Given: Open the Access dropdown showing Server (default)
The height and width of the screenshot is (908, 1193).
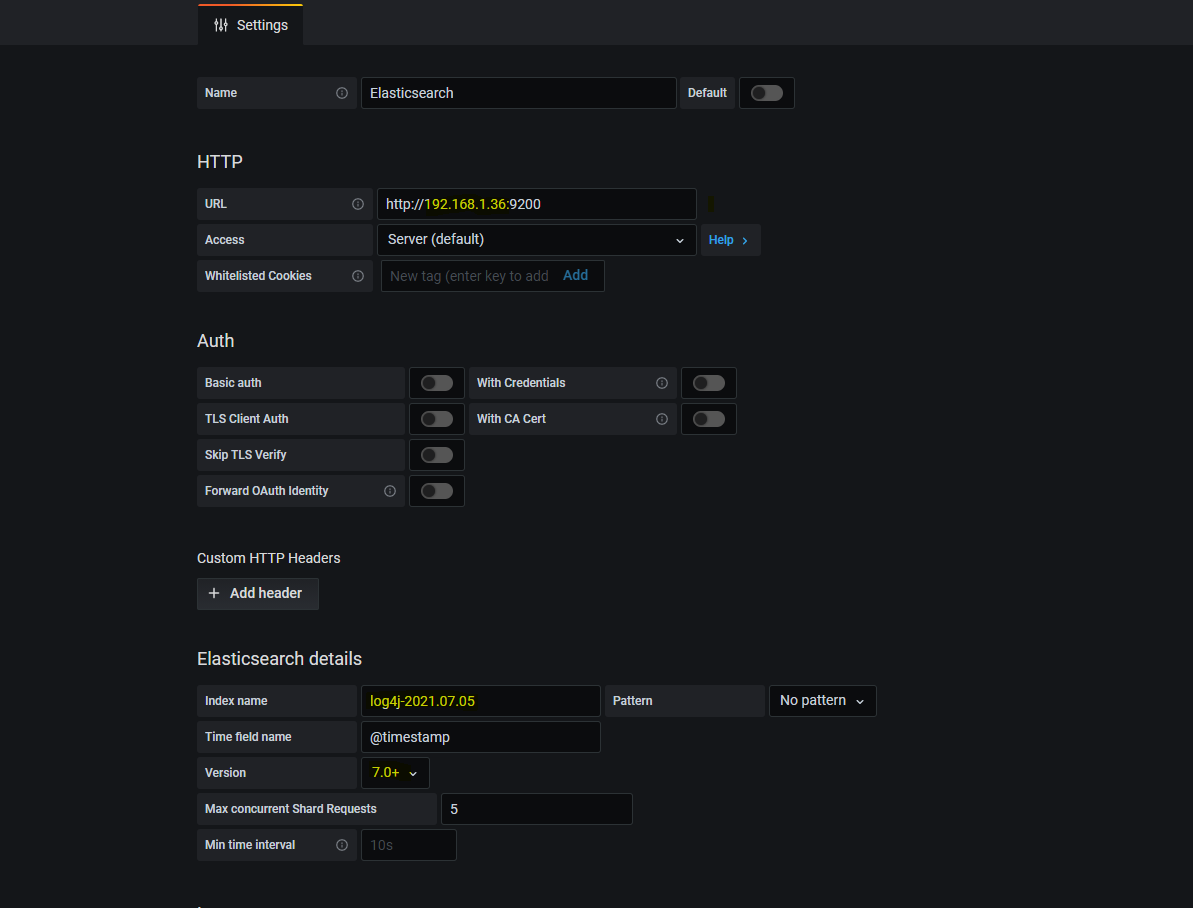Looking at the screenshot, I should pos(536,240).
